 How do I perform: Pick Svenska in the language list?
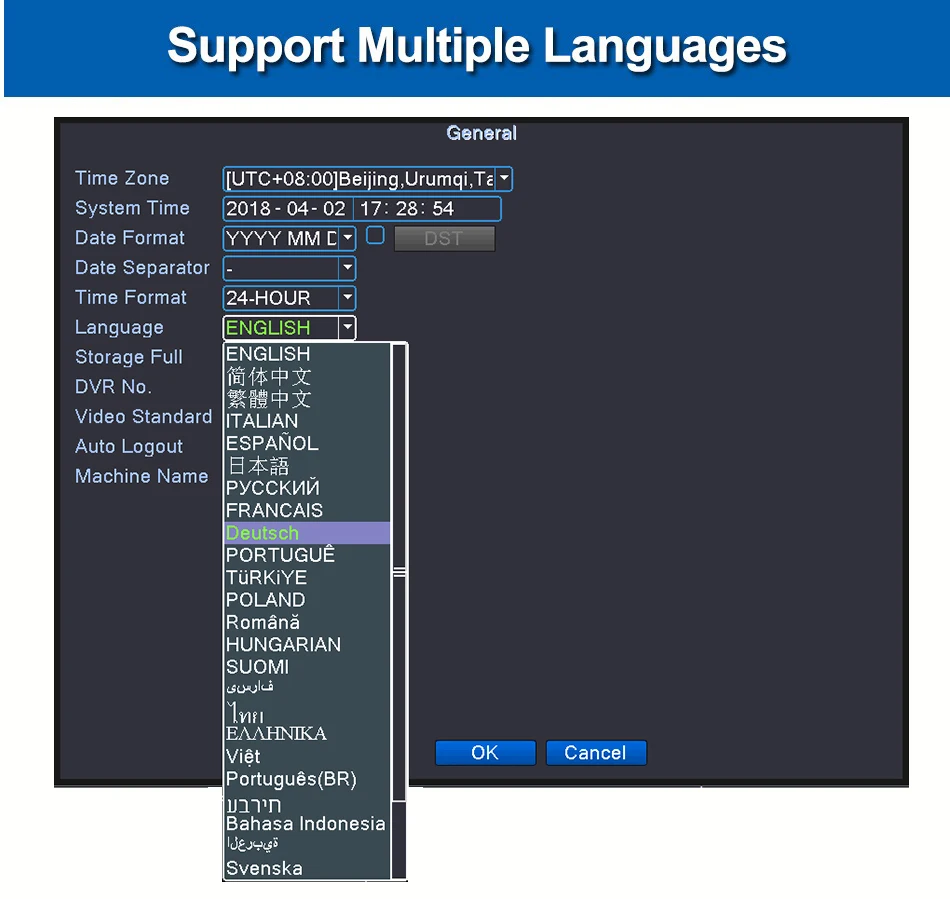tap(307, 868)
